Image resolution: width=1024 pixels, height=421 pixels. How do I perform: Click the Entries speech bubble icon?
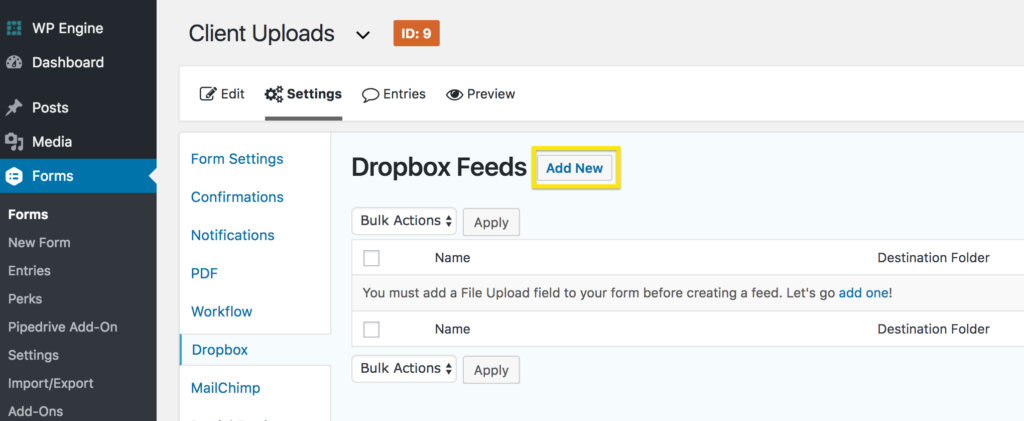tap(370, 95)
